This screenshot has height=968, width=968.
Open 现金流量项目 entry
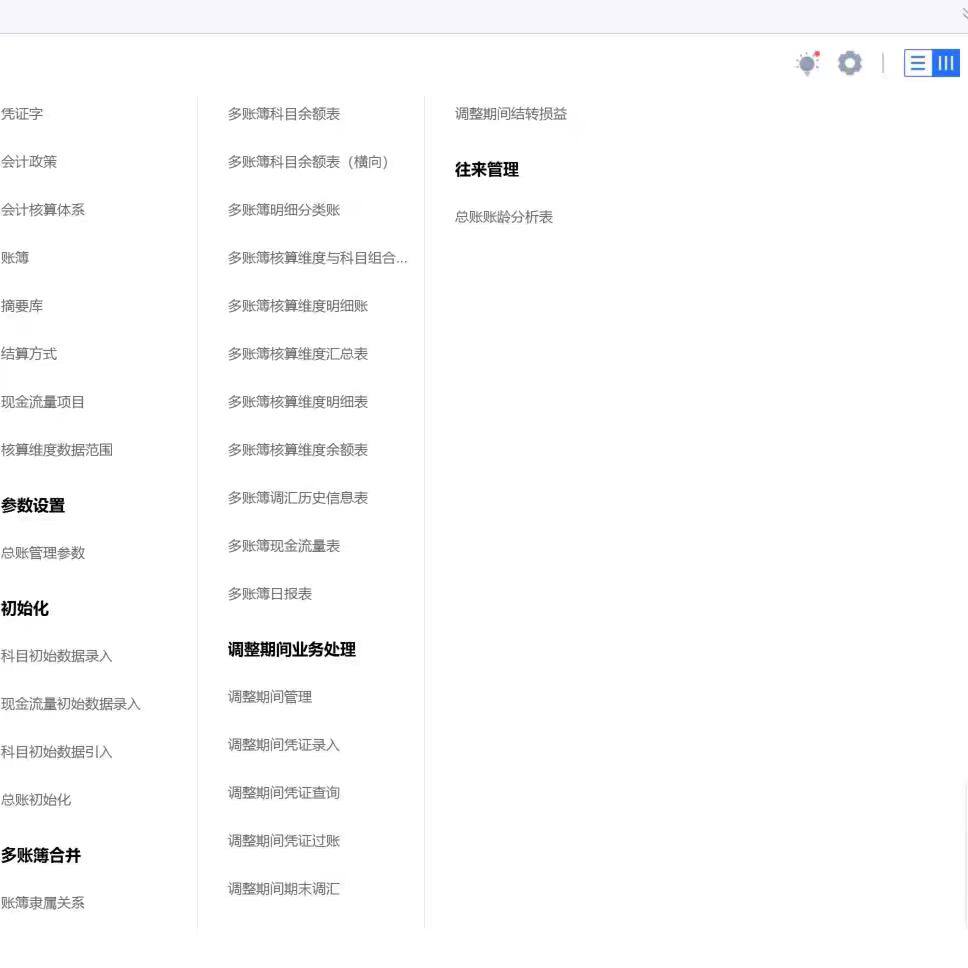[x=43, y=402]
